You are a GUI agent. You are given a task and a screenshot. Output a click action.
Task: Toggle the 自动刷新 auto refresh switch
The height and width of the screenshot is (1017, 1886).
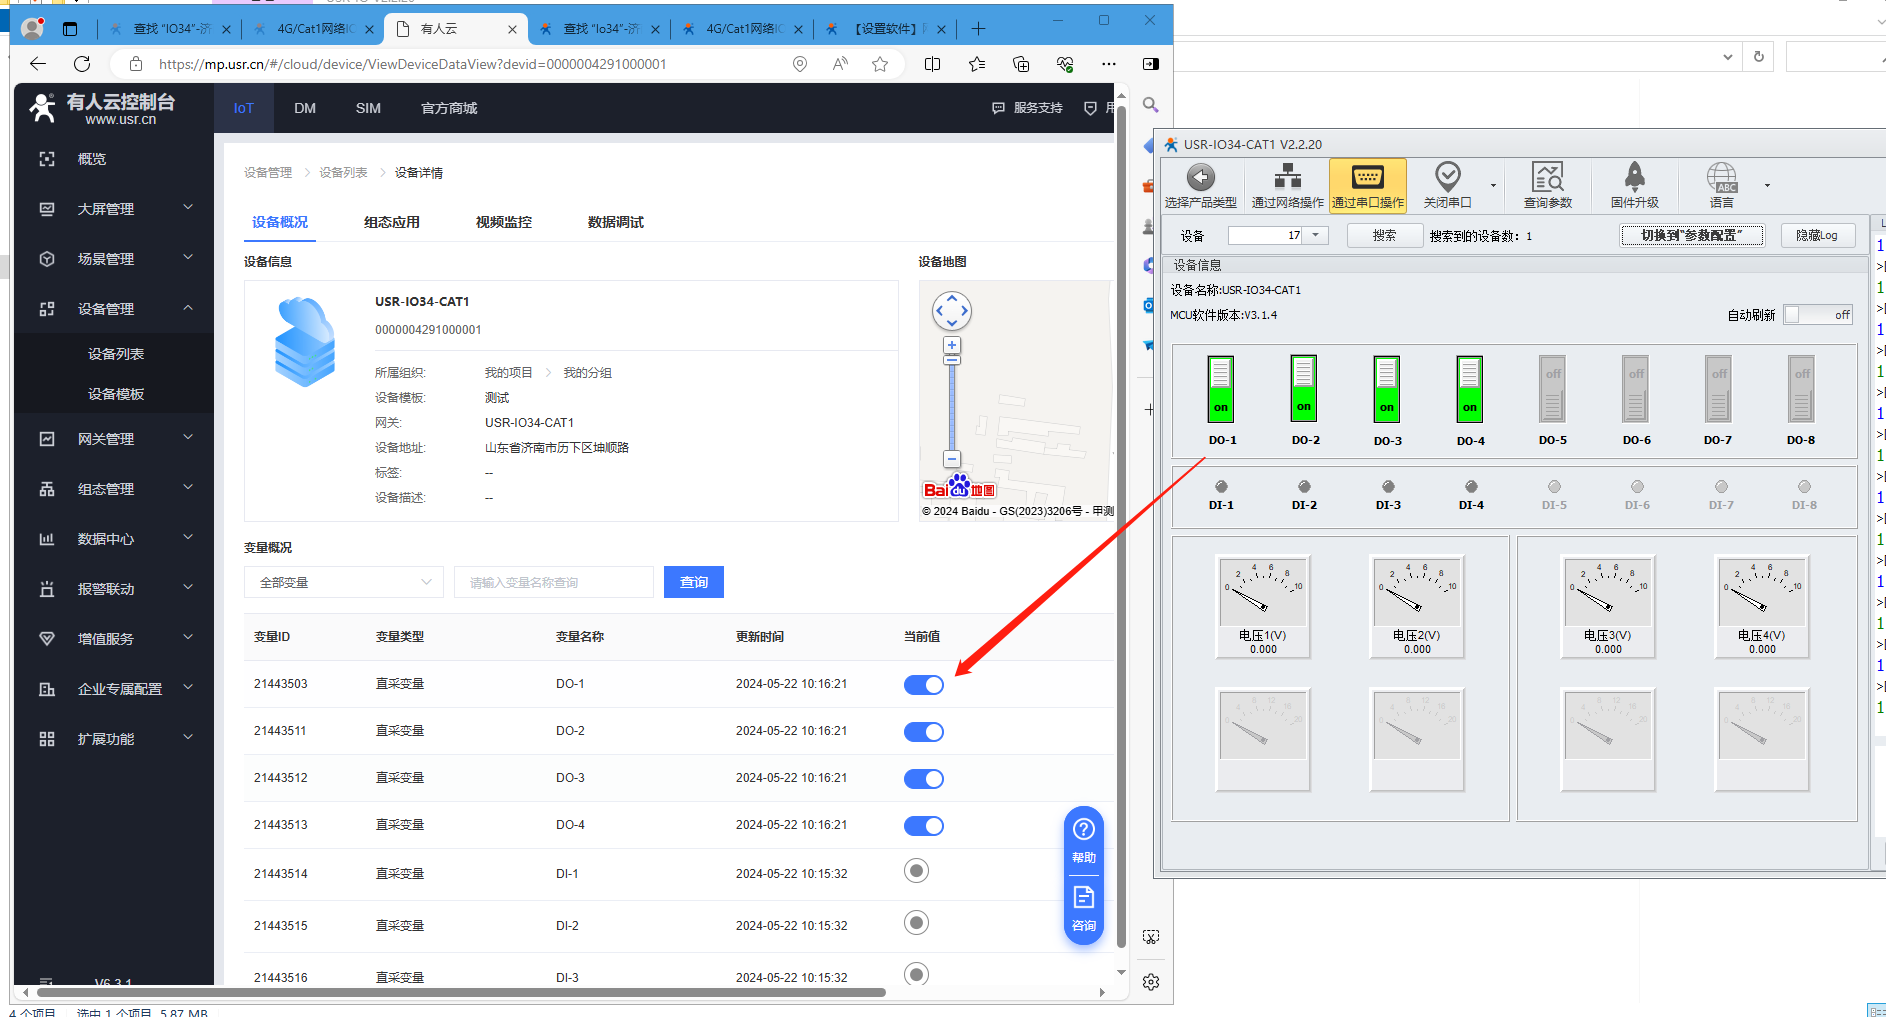[1818, 315]
